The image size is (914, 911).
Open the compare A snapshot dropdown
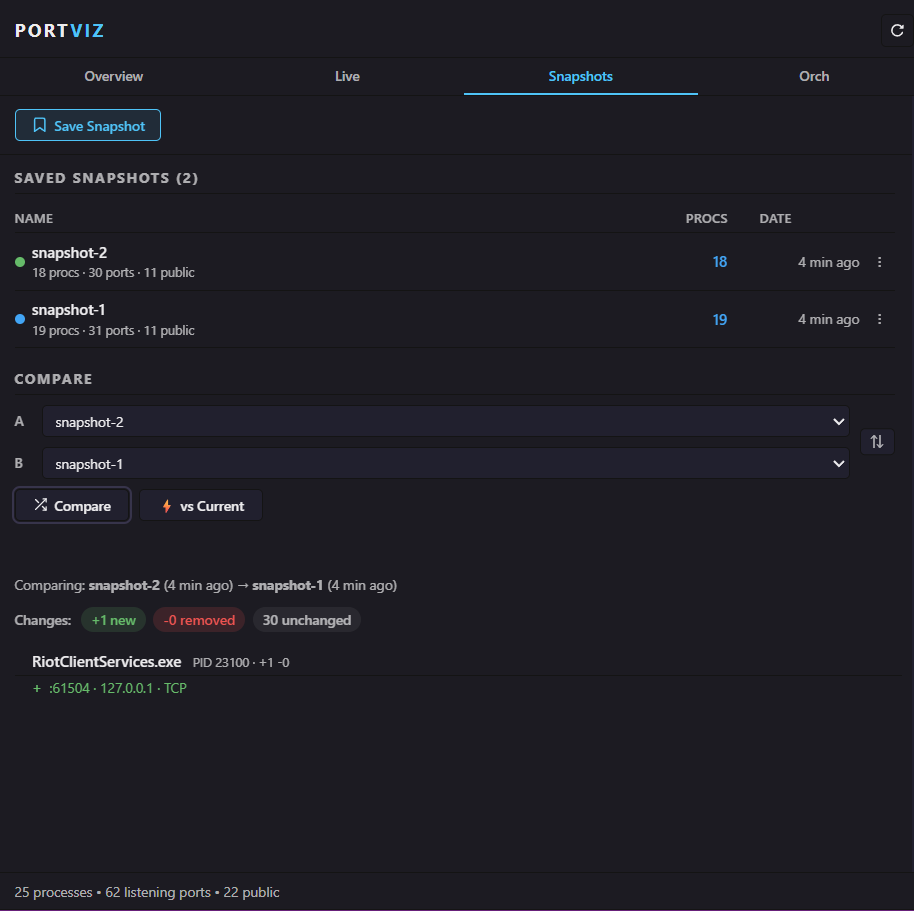pos(445,421)
